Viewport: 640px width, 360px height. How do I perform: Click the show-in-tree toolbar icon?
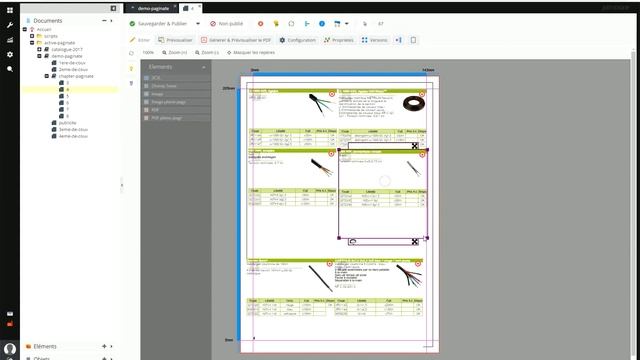(307, 24)
